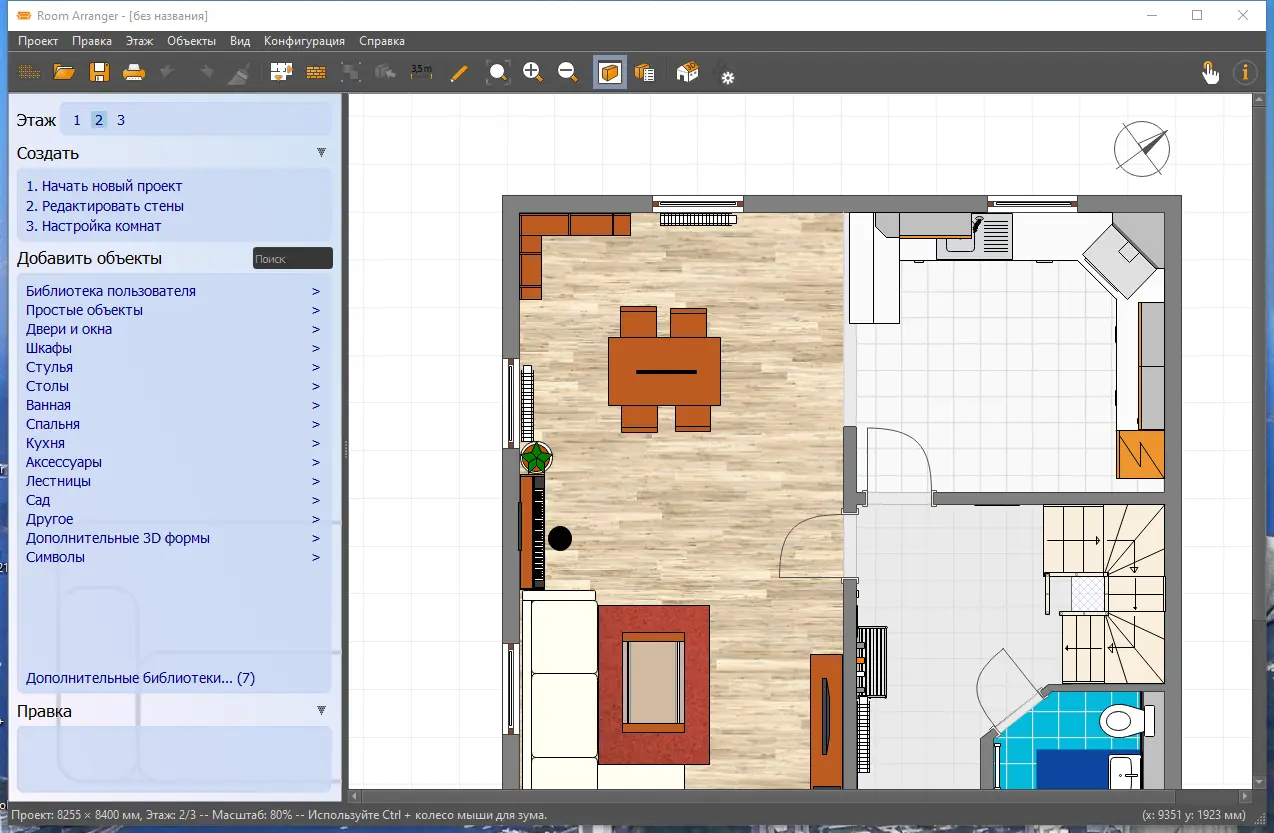Activate the 3.5 m measure tool
1274x833 pixels.
pos(421,72)
